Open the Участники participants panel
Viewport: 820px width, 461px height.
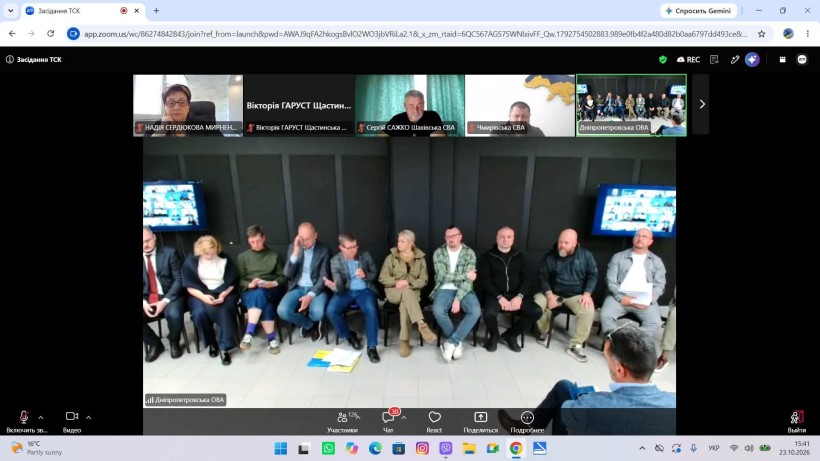(x=343, y=421)
